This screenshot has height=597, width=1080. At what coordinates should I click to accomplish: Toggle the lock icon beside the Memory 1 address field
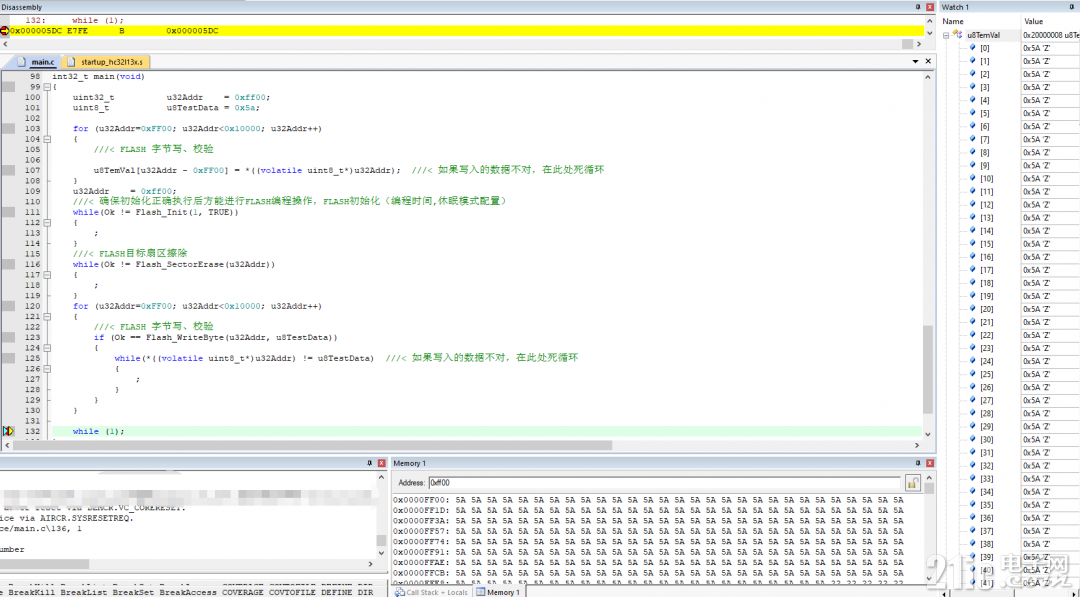(913, 483)
